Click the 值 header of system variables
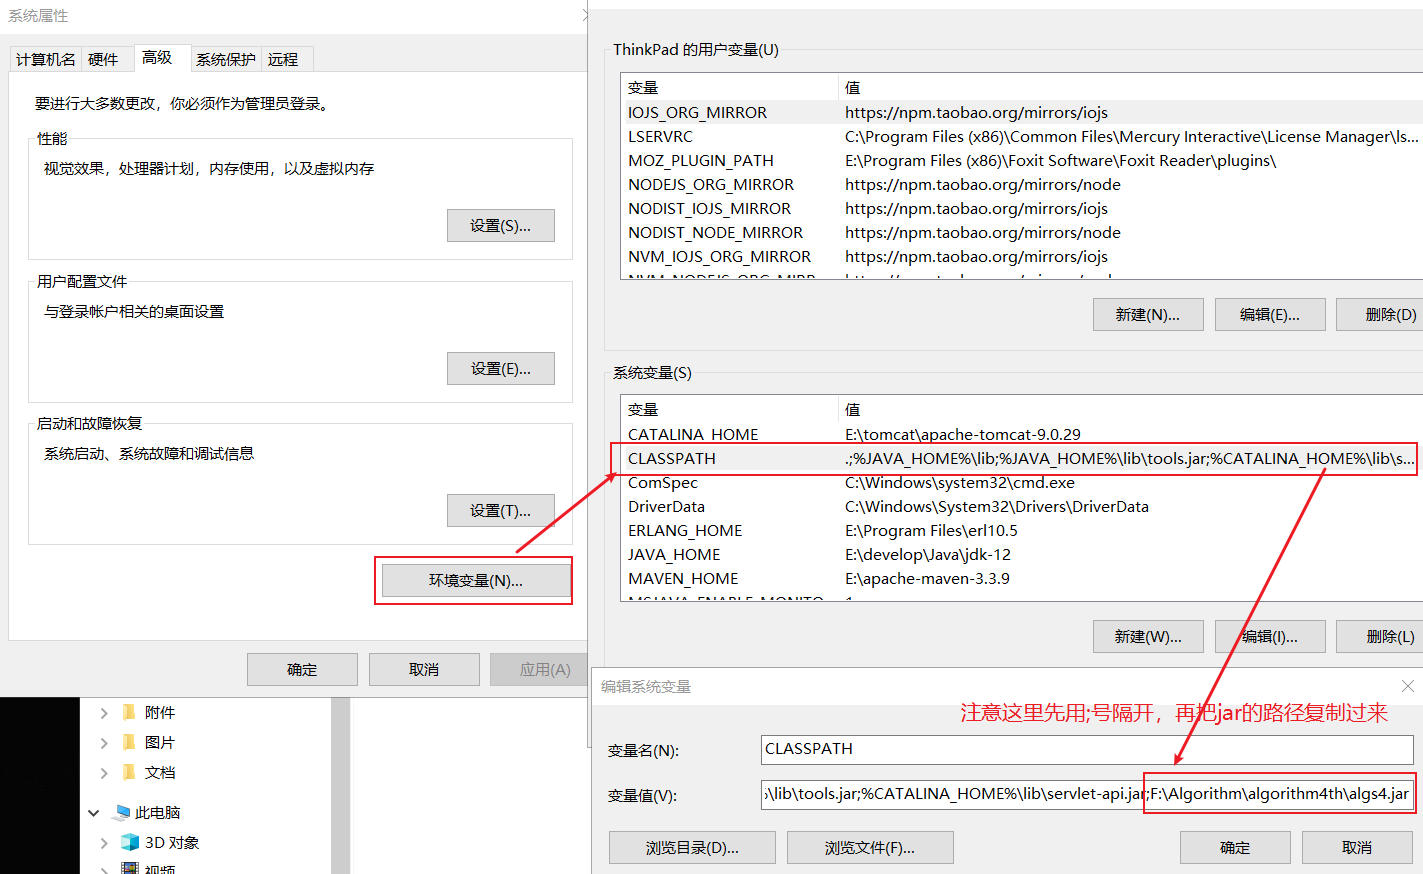1423x874 pixels. point(1130,409)
